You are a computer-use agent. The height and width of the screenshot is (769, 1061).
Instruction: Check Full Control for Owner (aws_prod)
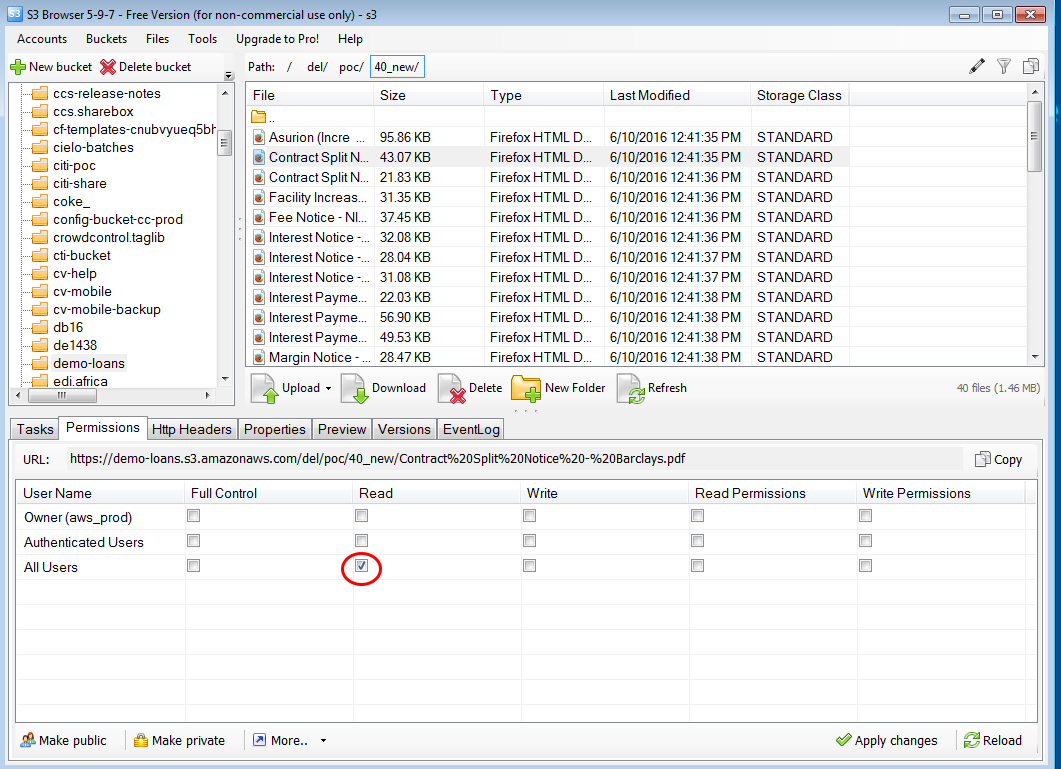(x=194, y=516)
